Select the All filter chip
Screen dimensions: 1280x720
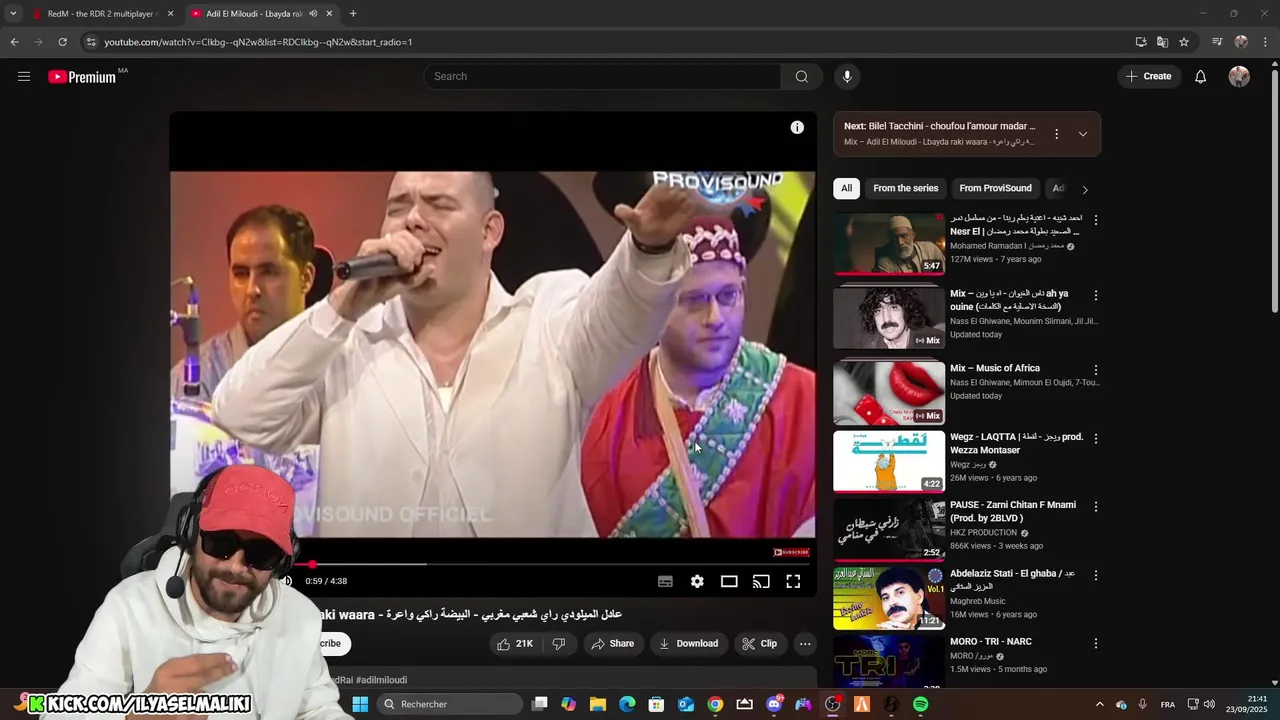pyautogui.click(x=846, y=188)
